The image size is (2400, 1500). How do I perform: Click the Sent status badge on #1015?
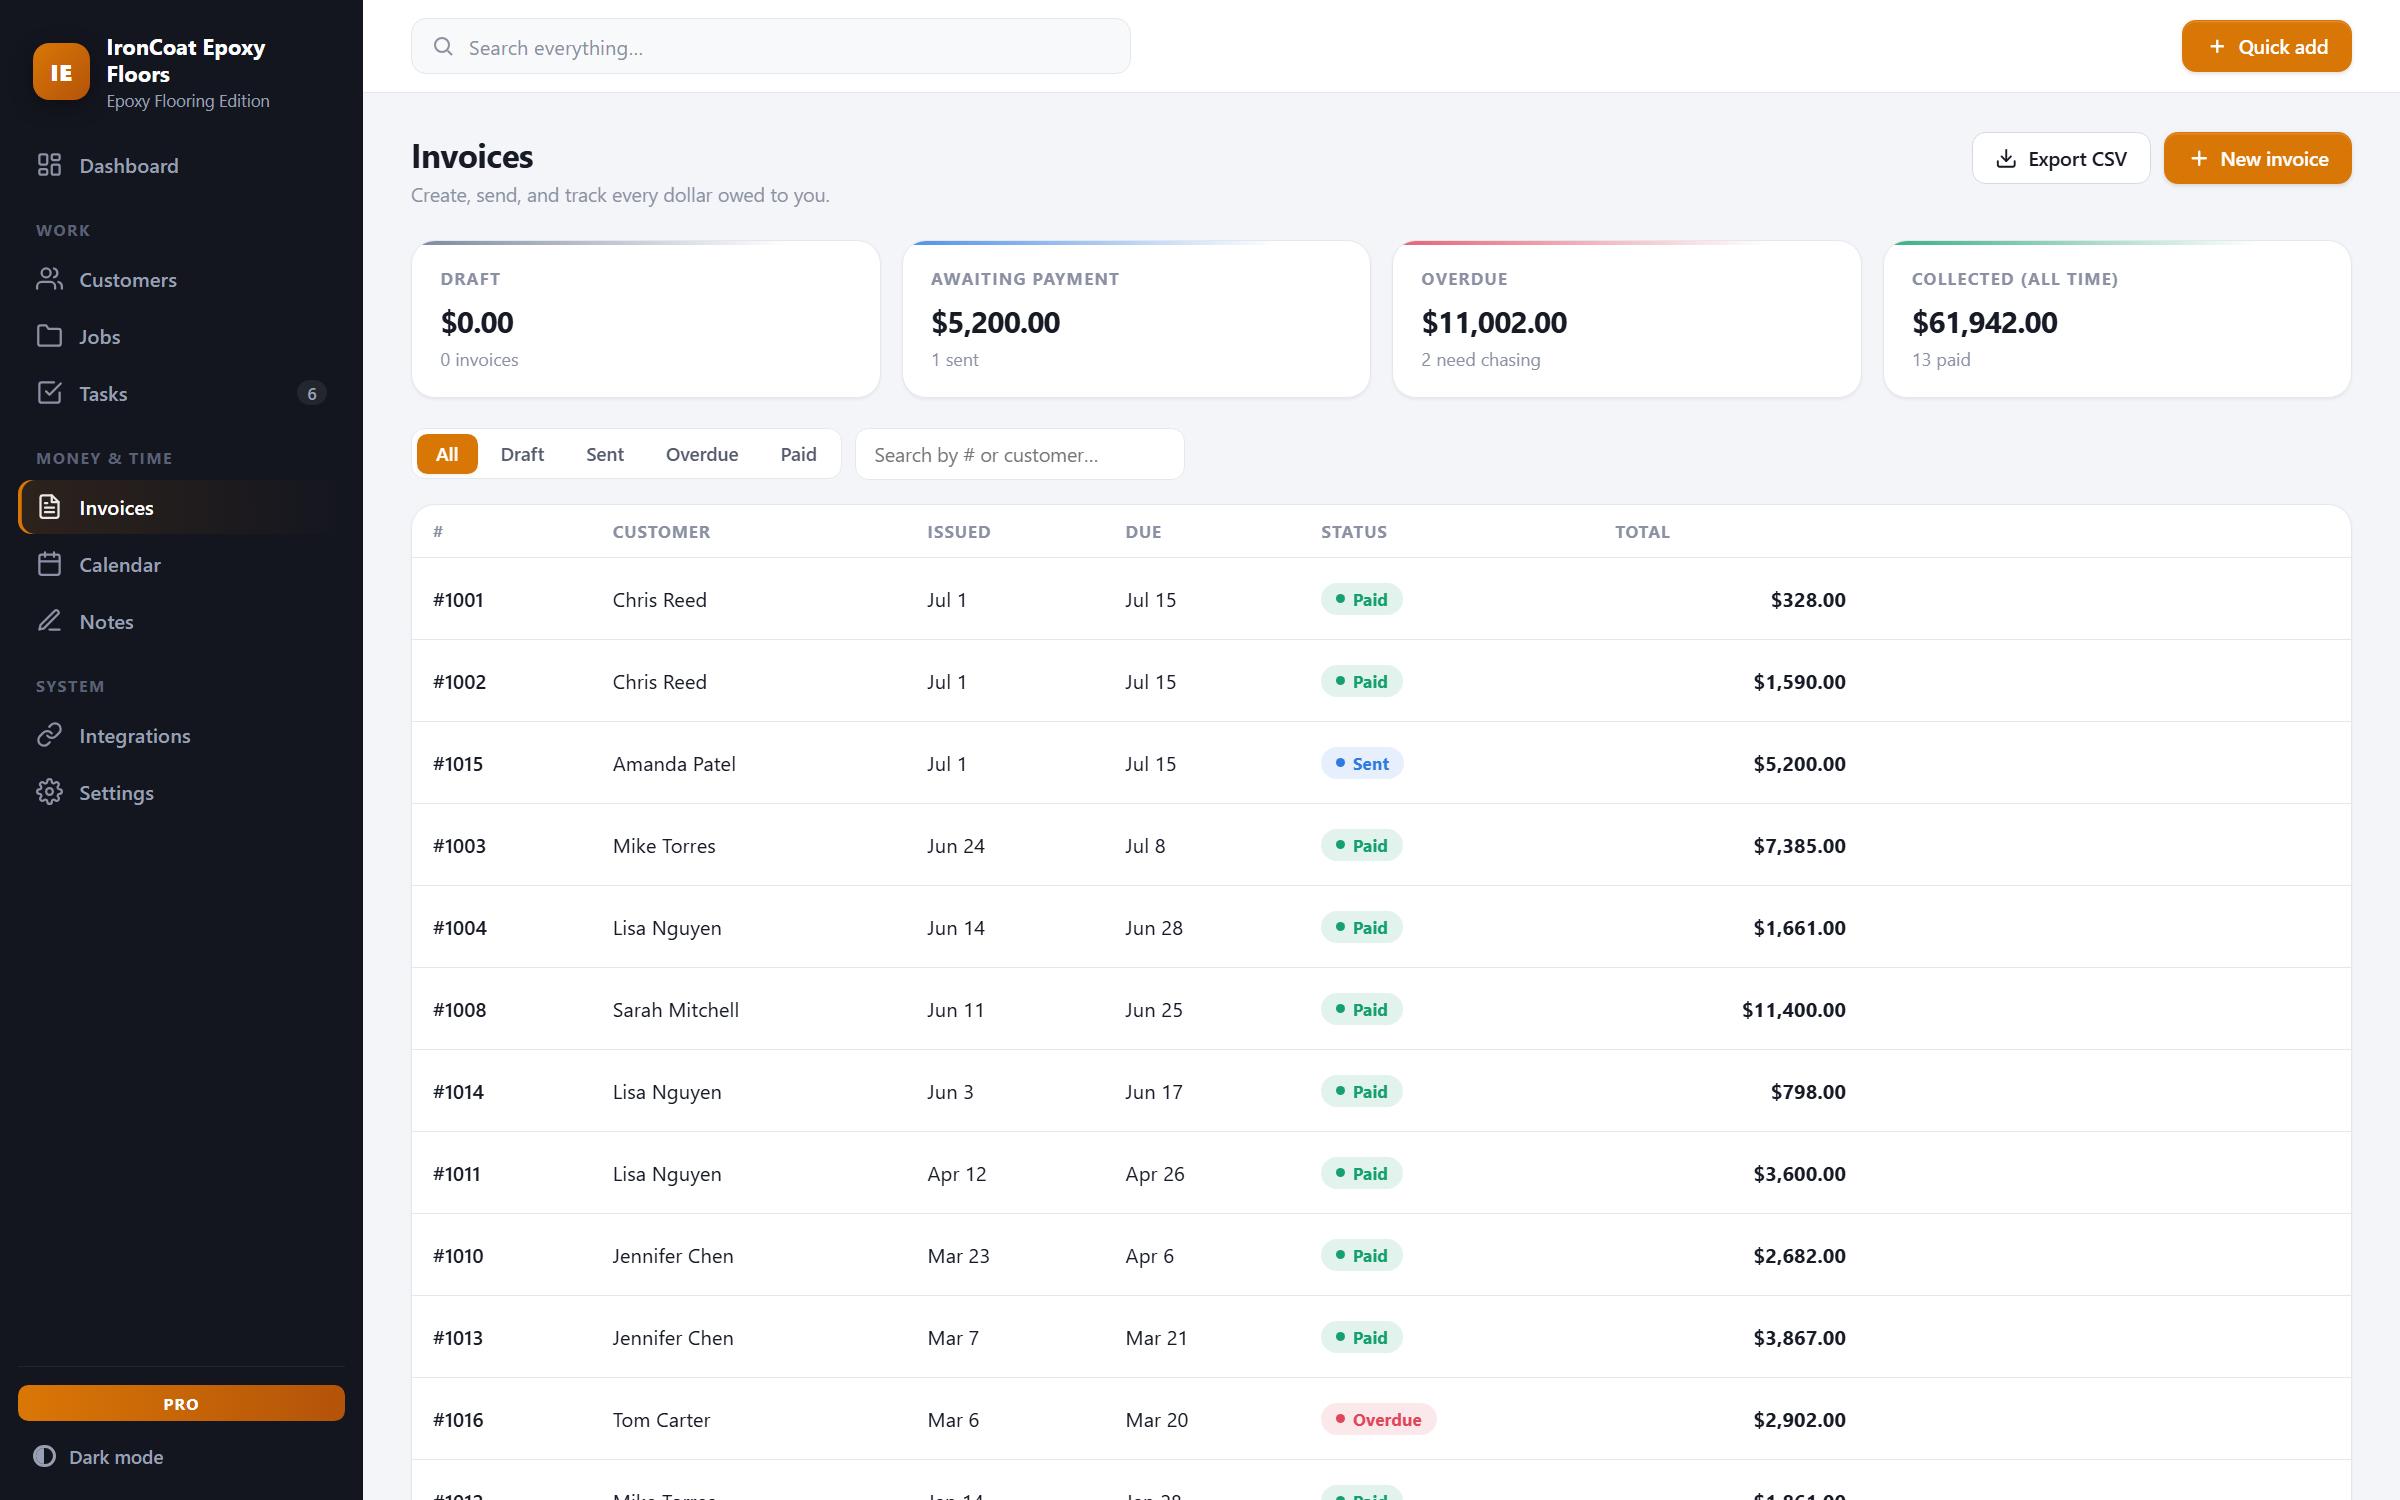pos(1362,763)
